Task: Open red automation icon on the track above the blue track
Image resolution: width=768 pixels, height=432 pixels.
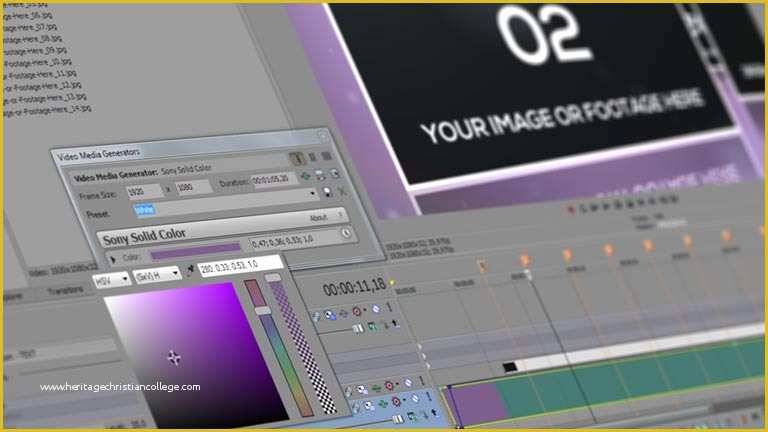Action: (389, 385)
